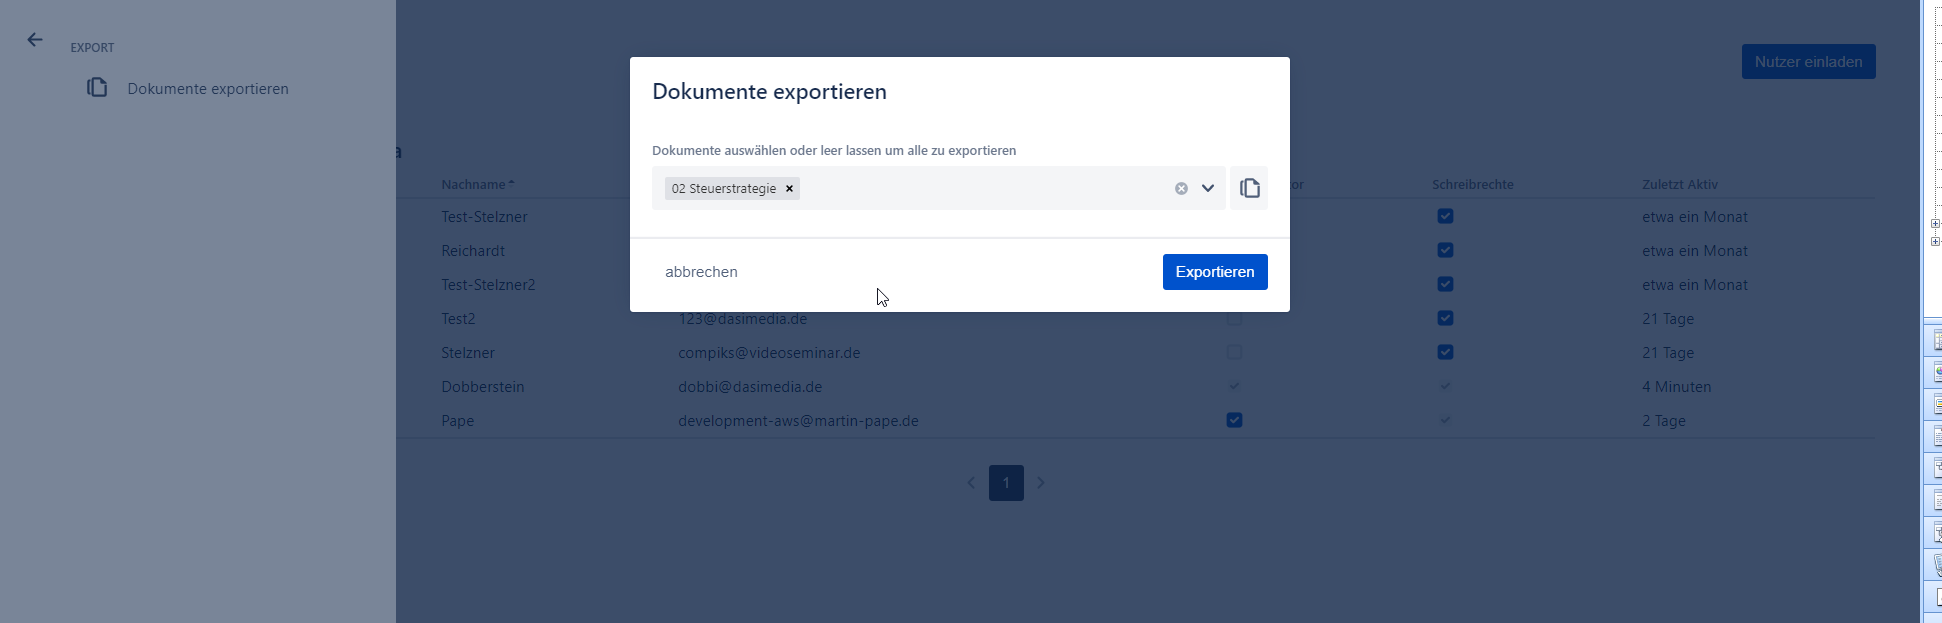
Task: Click the copy documents icon button
Action: click(1249, 188)
